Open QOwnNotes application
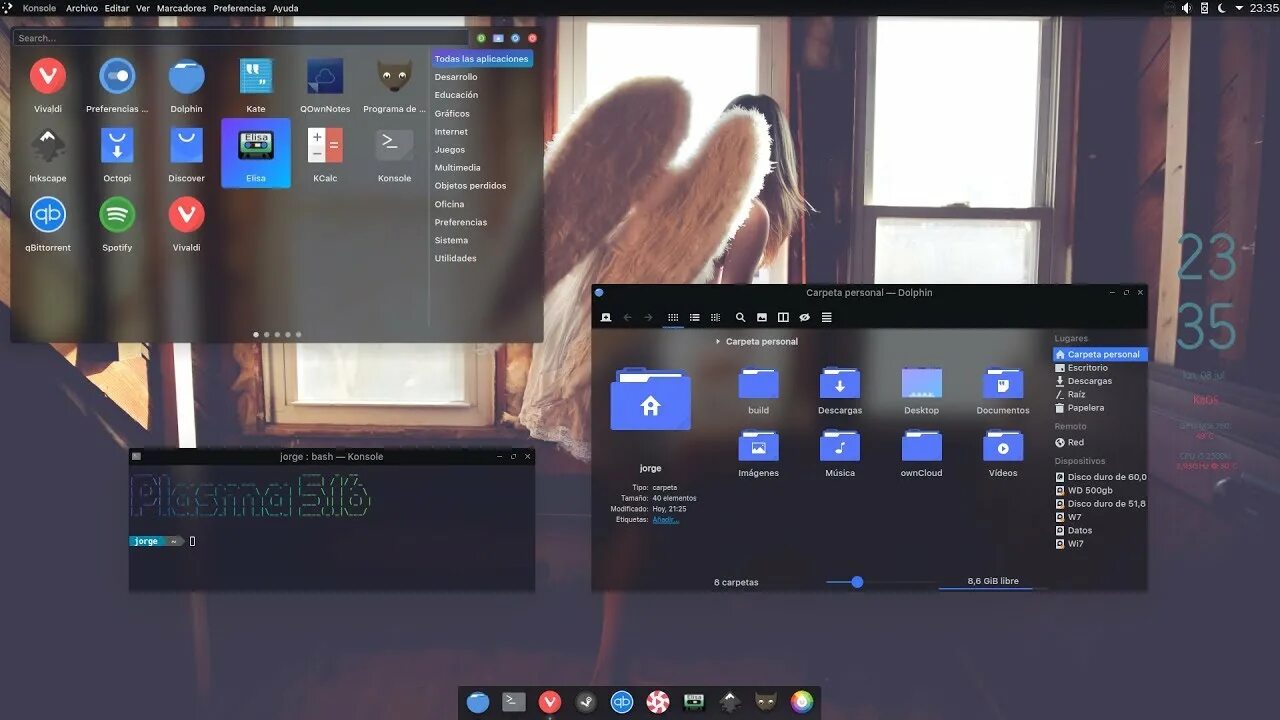 325,85
